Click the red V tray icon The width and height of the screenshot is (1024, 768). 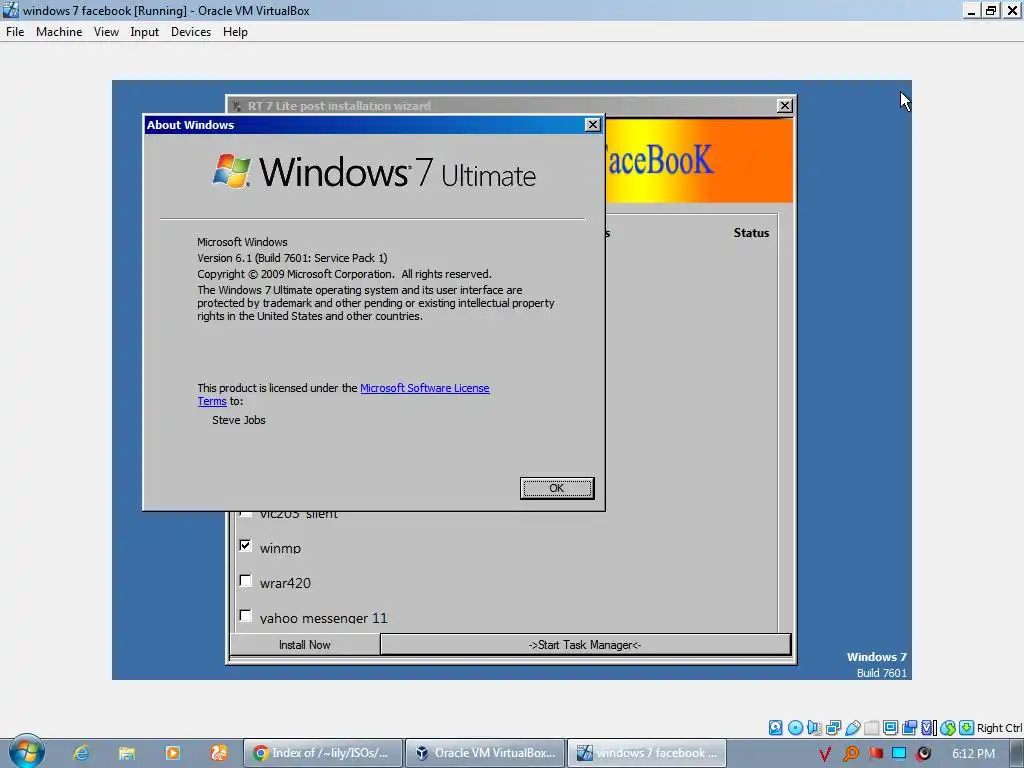coord(825,754)
